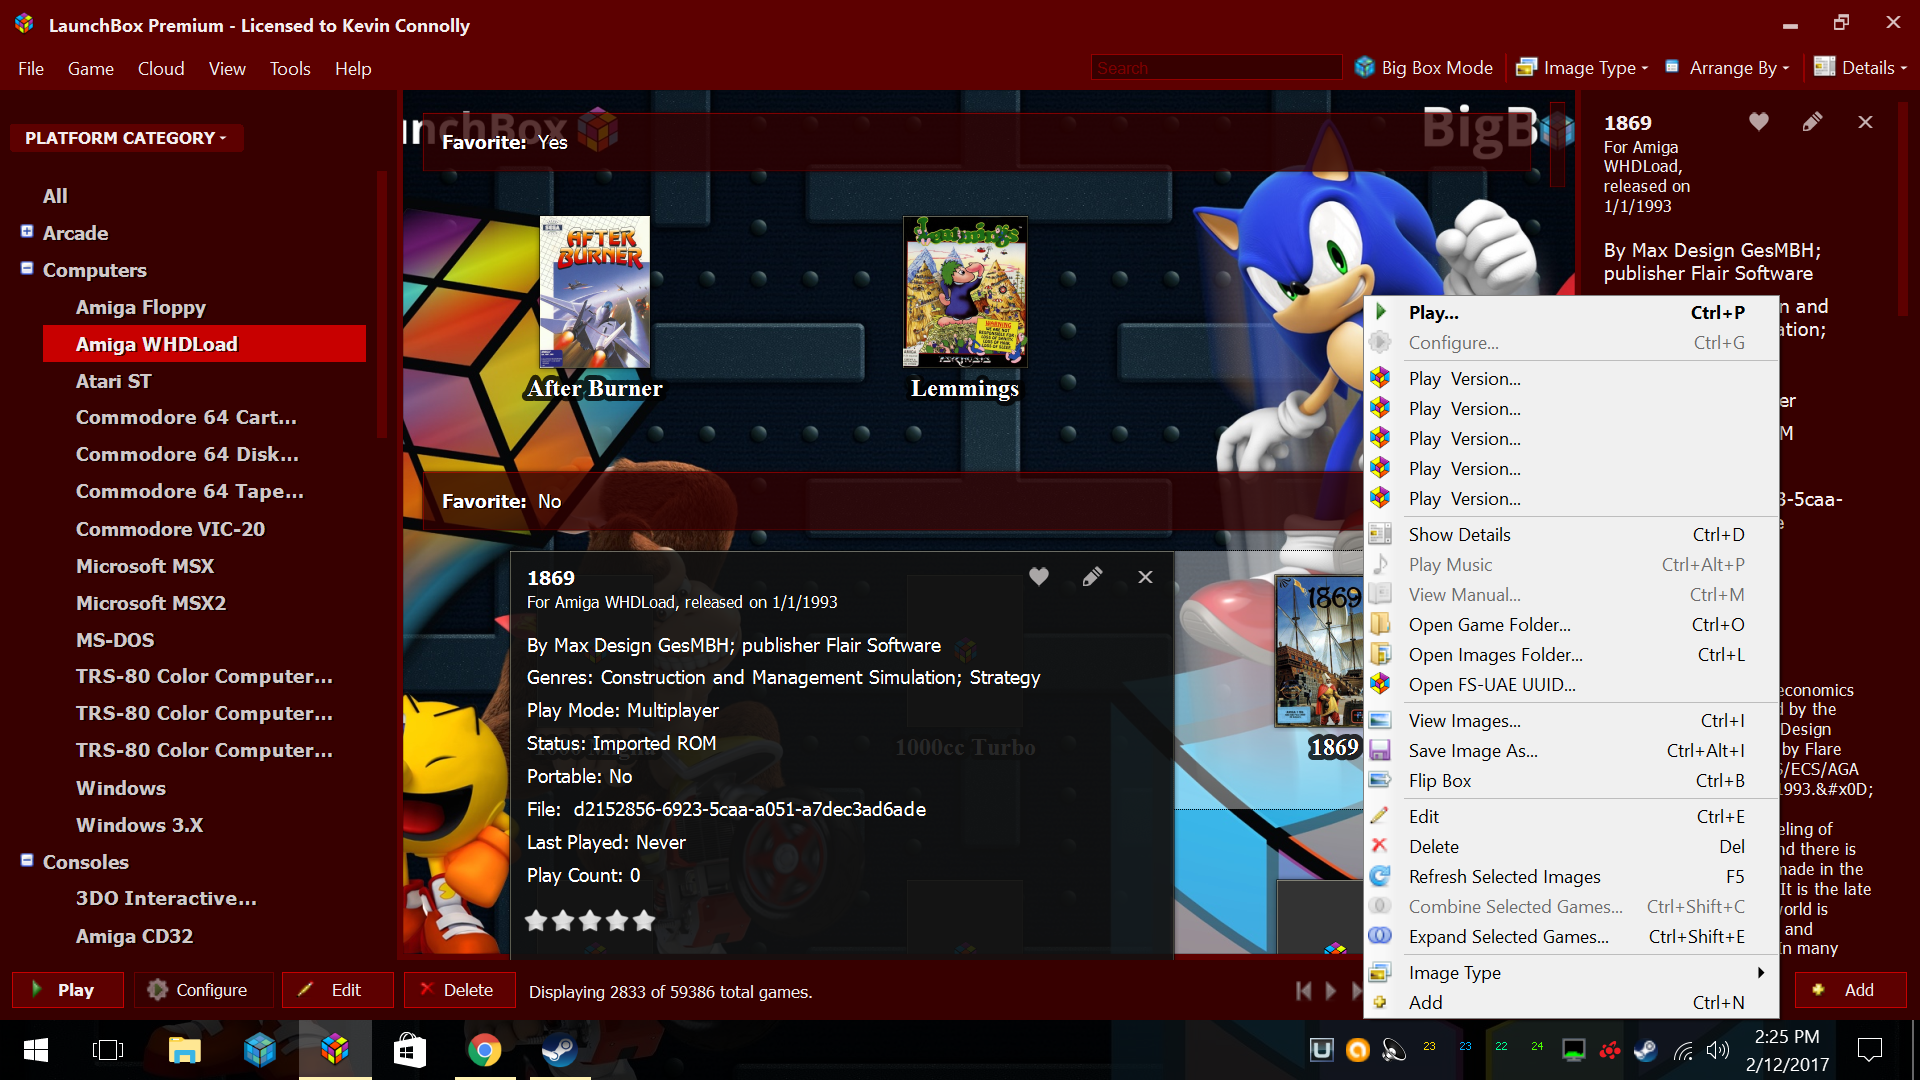Select the After Burner box art
The height and width of the screenshot is (1080, 1920).
click(595, 292)
